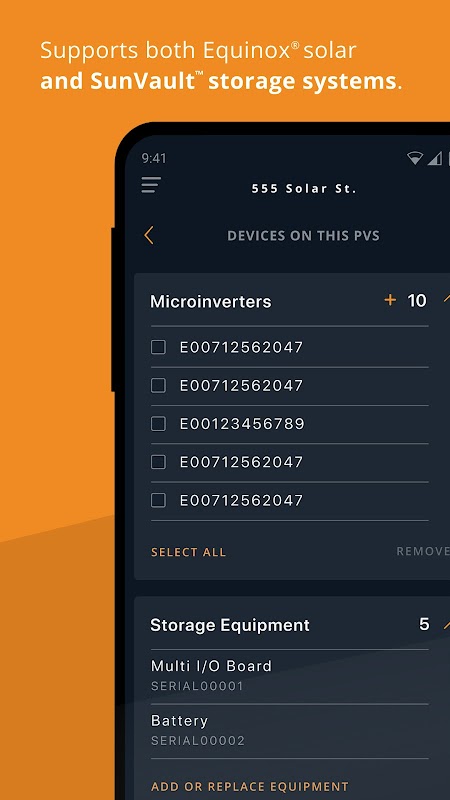Collapse the Storage Equipment section

446,624
